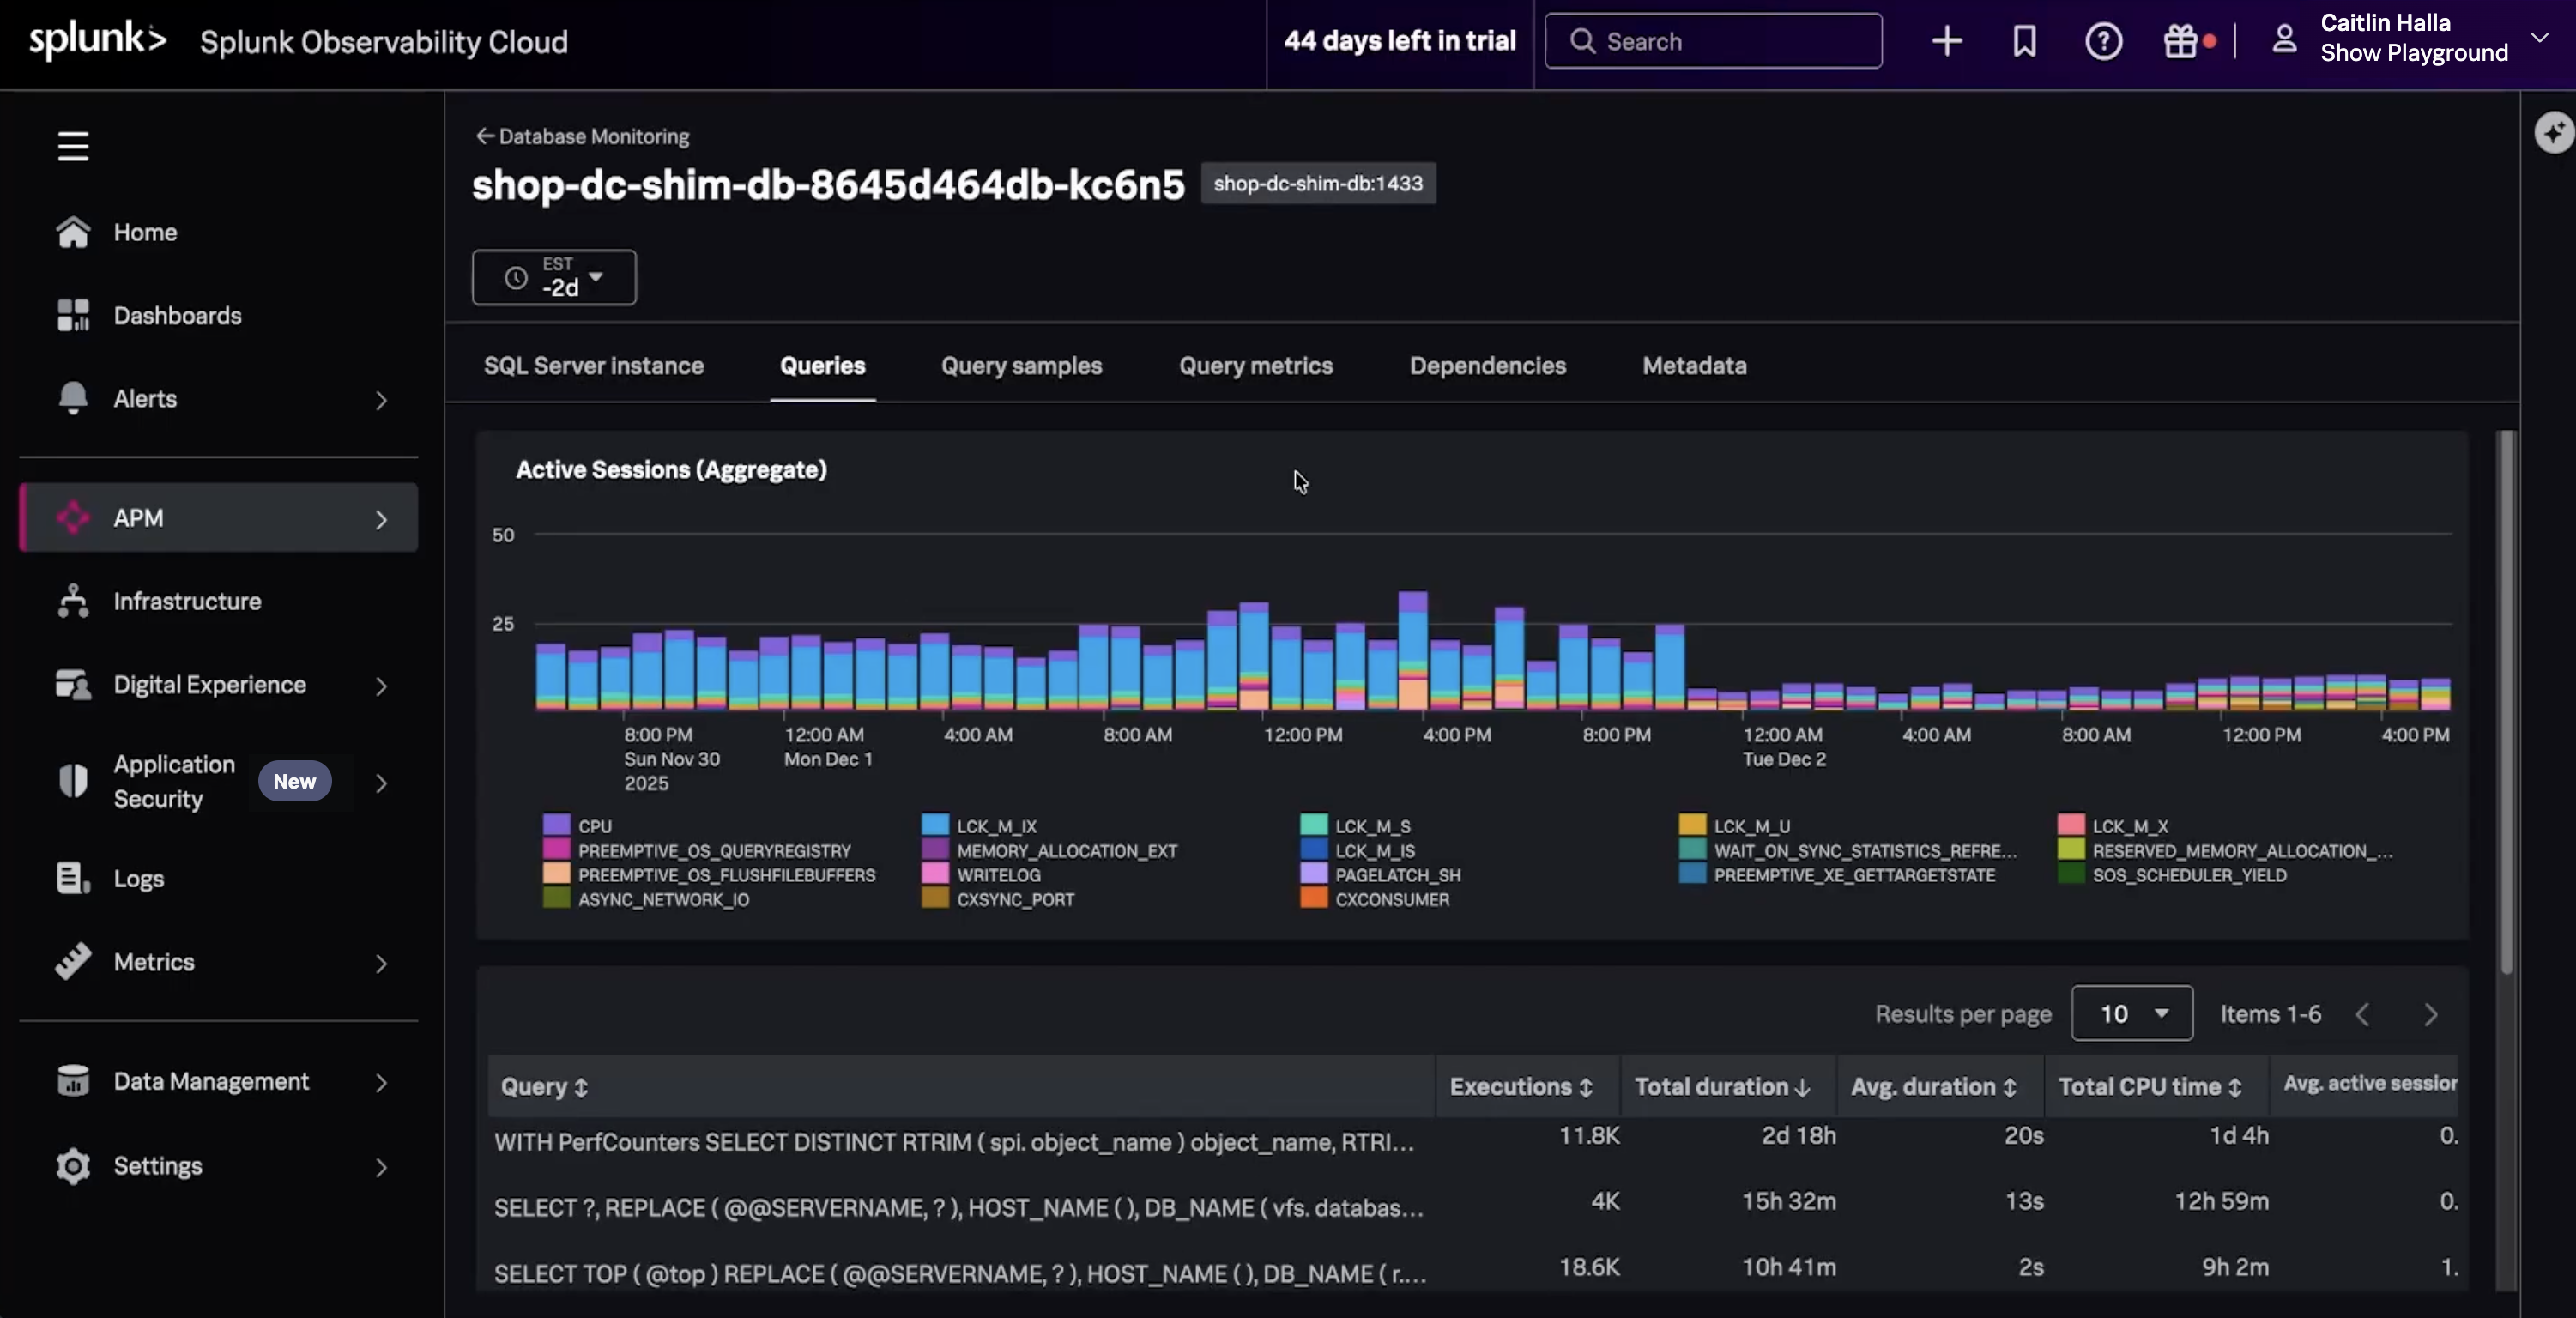The height and width of the screenshot is (1318, 2576).
Task: Select the Queries tab
Action: 822,365
